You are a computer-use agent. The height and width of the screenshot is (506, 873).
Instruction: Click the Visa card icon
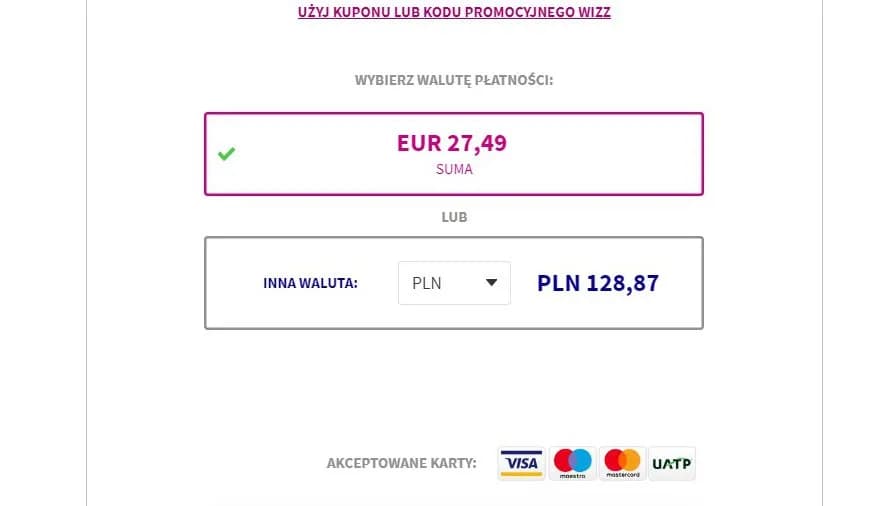click(521, 463)
